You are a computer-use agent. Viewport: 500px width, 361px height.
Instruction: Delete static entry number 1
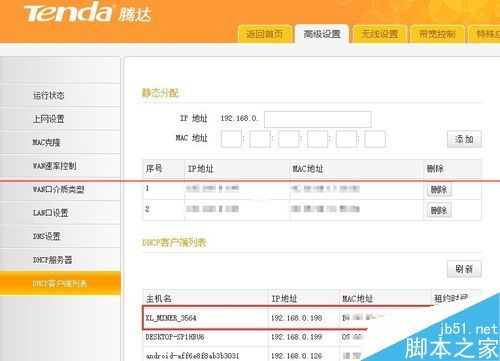[x=439, y=189]
